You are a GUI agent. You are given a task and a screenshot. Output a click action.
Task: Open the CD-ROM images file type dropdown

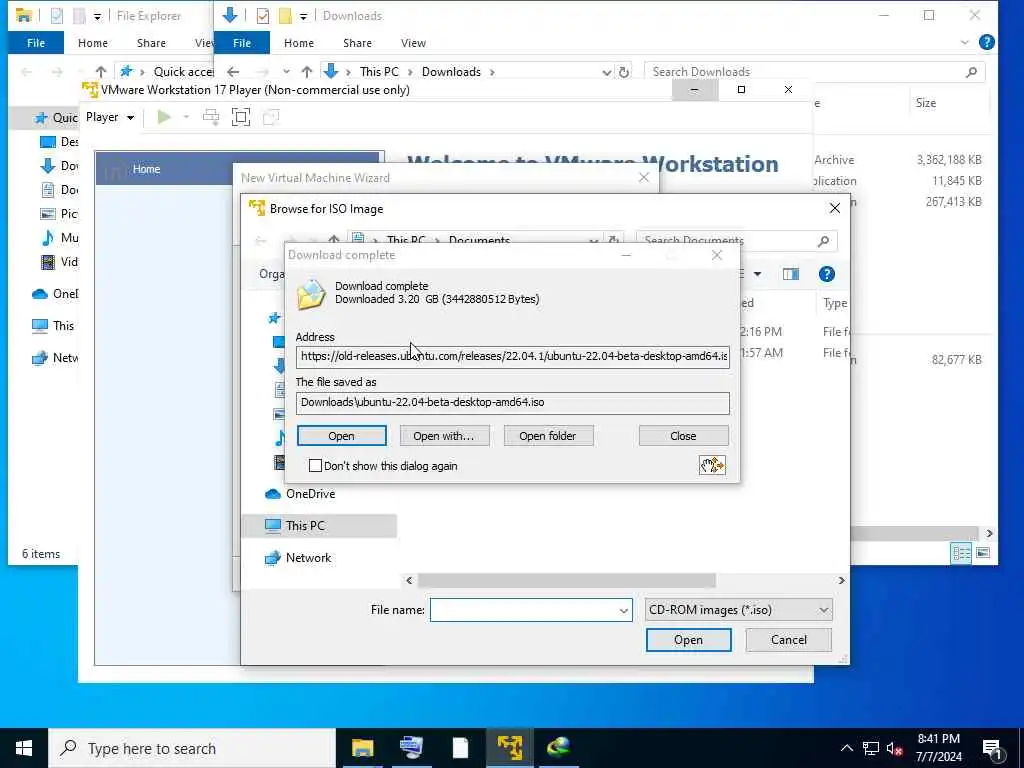(739, 610)
